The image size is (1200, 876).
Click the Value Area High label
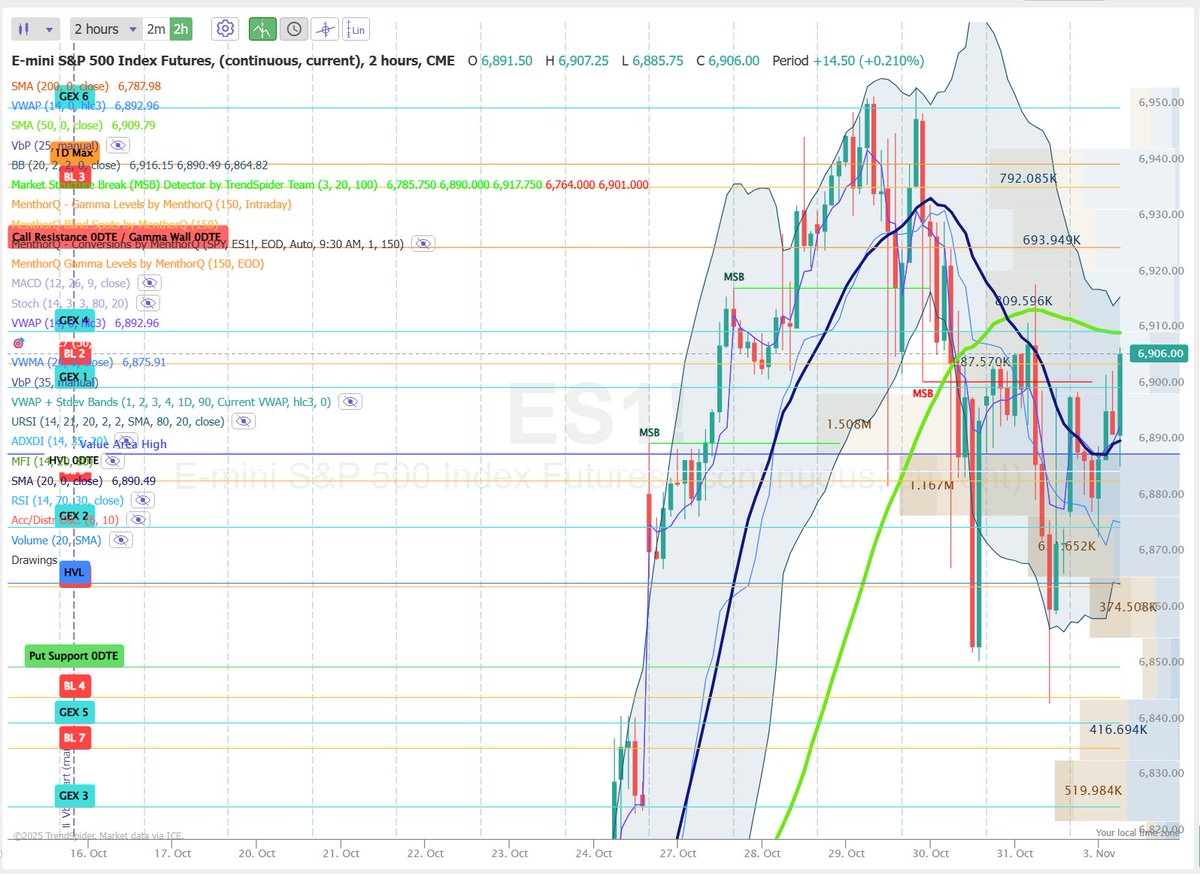(x=123, y=444)
